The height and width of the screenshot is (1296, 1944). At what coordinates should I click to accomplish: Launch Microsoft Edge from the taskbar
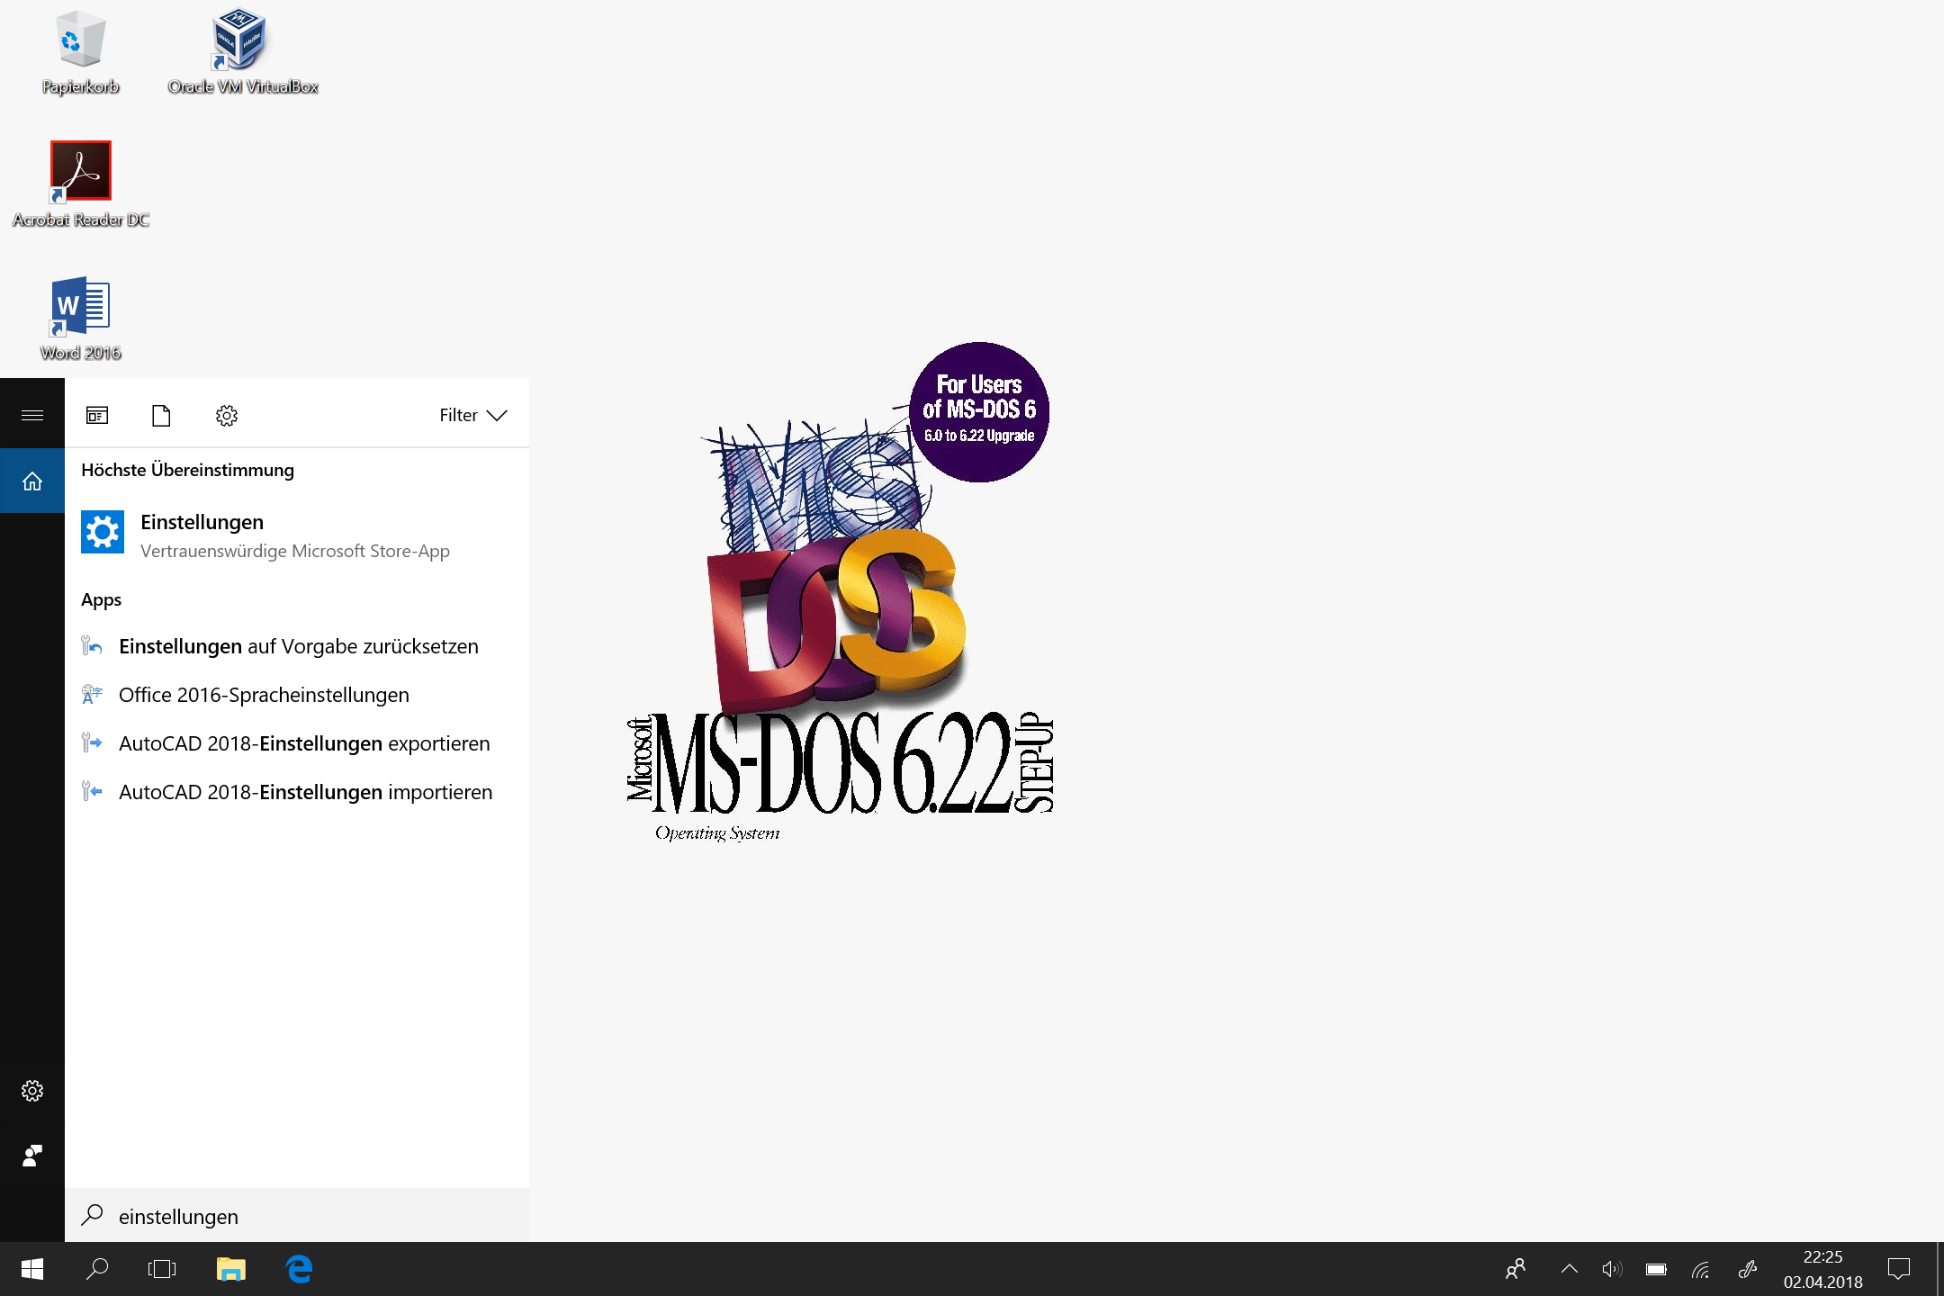(x=299, y=1269)
